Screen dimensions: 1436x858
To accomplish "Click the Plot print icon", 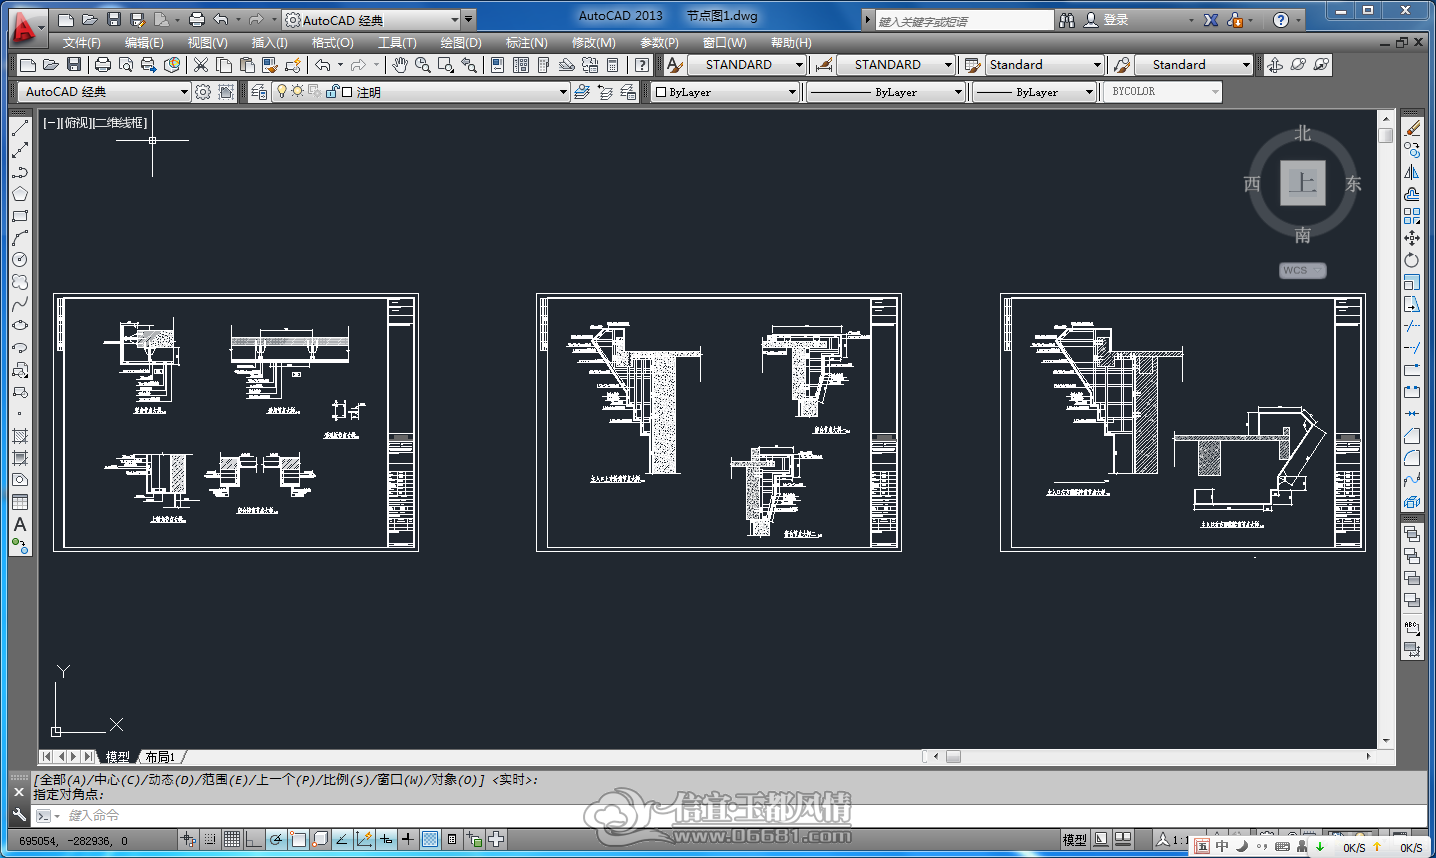I will (103, 65).
